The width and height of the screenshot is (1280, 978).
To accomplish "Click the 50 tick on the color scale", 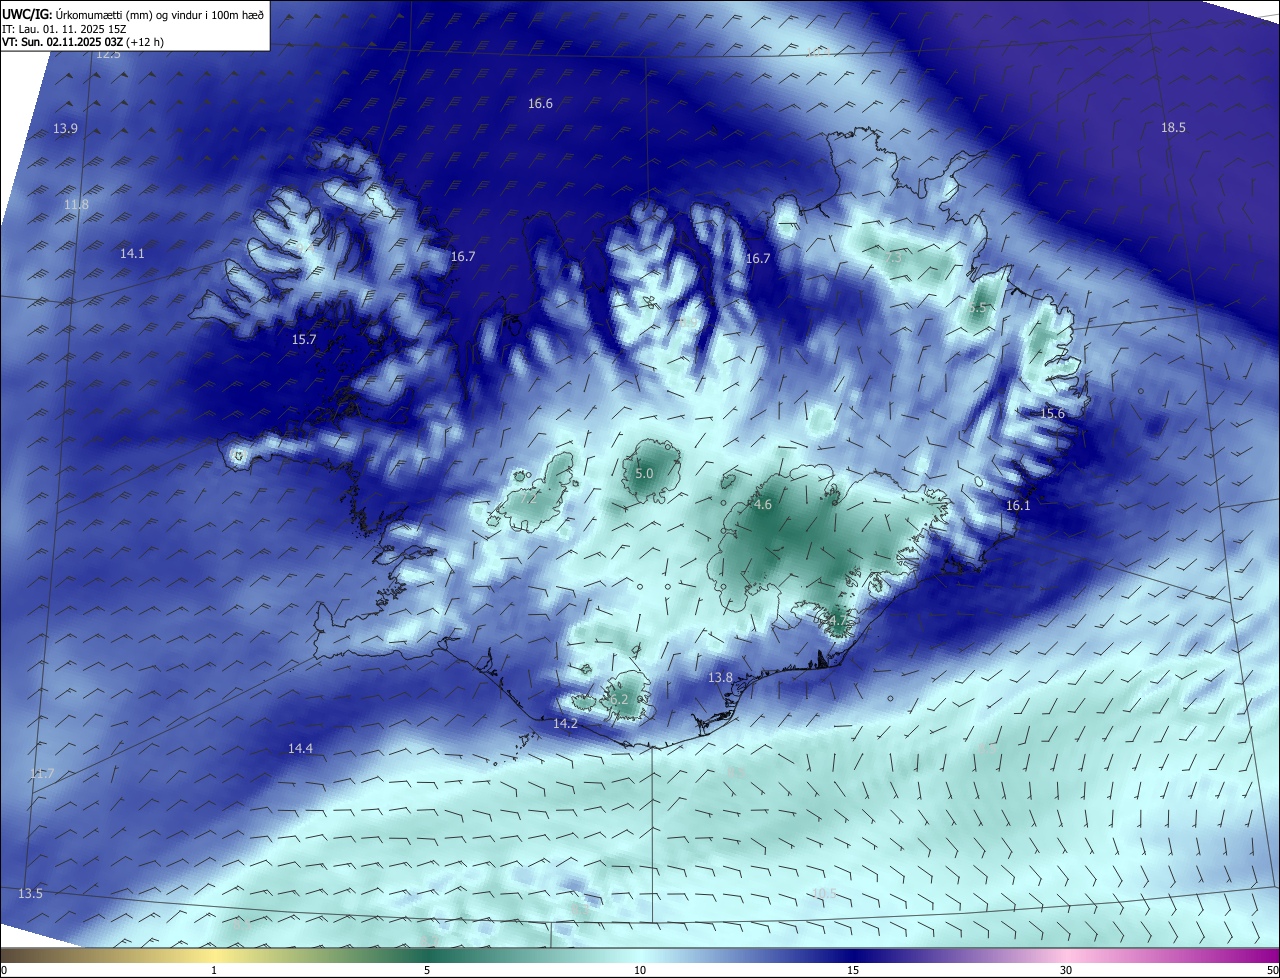I will [1272, 970].
